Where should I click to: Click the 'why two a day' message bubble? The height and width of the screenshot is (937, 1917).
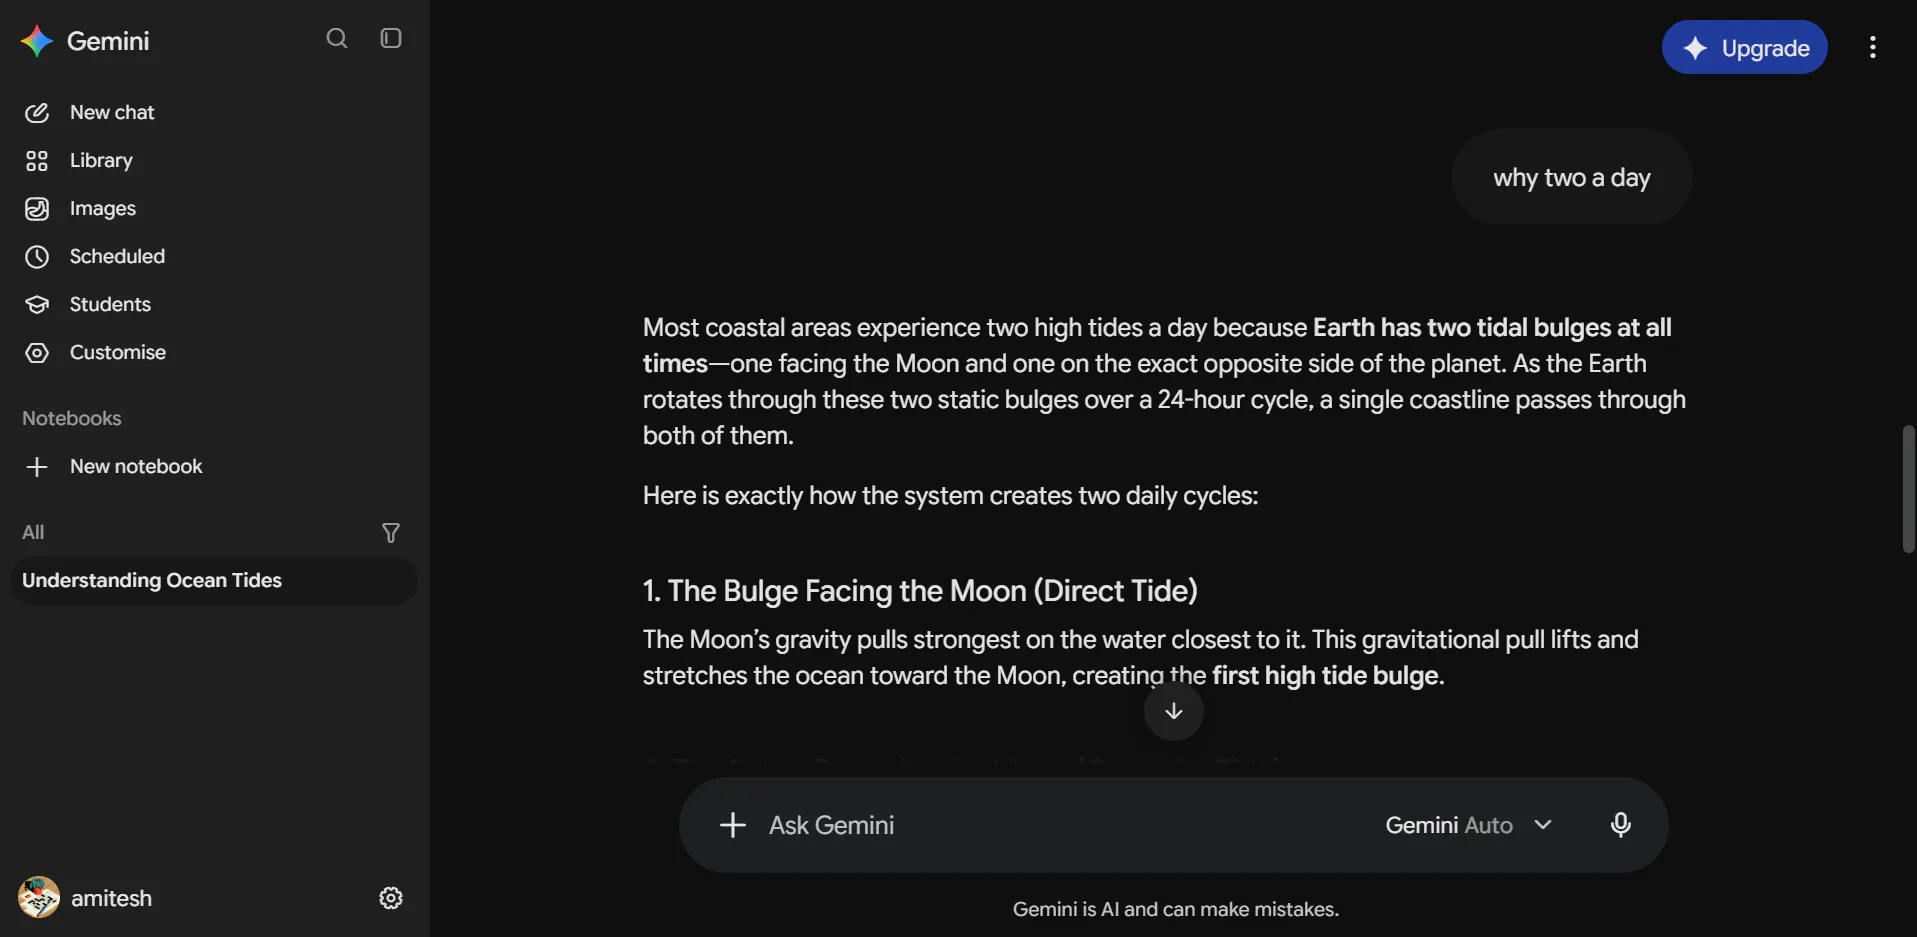[x=1572, y=178]
